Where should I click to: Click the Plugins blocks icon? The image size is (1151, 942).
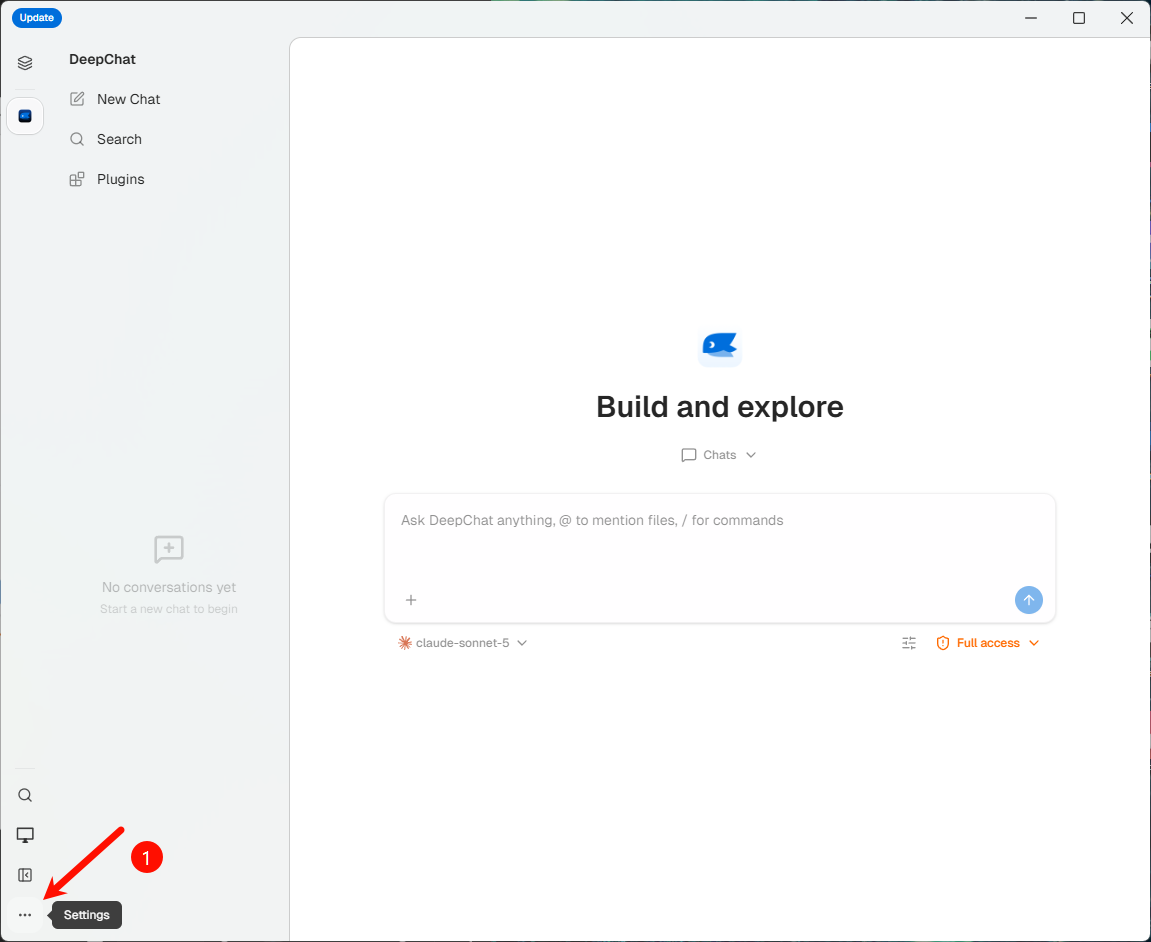click(x=77, y=179)
